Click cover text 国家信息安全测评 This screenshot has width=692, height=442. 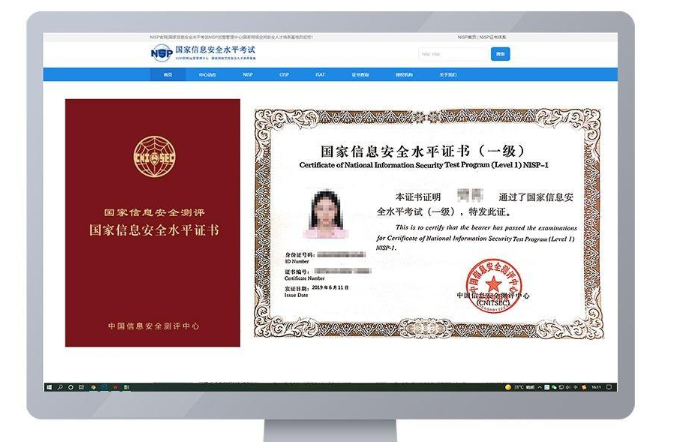pyautogui.click(x=154, y=212)
